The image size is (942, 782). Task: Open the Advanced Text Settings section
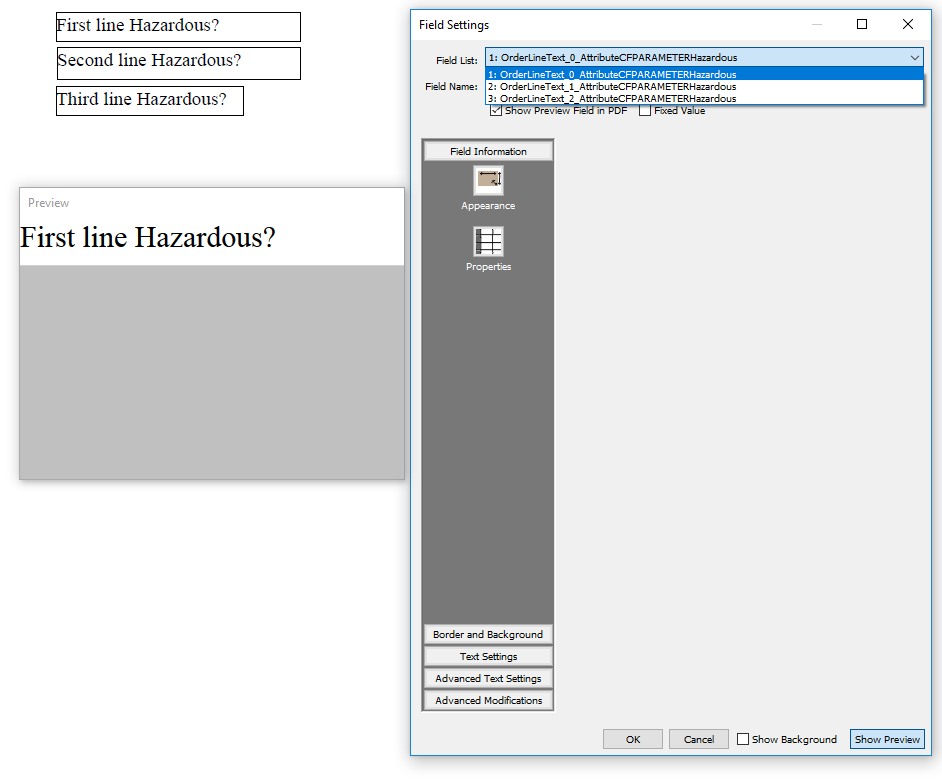click(488, 679)
